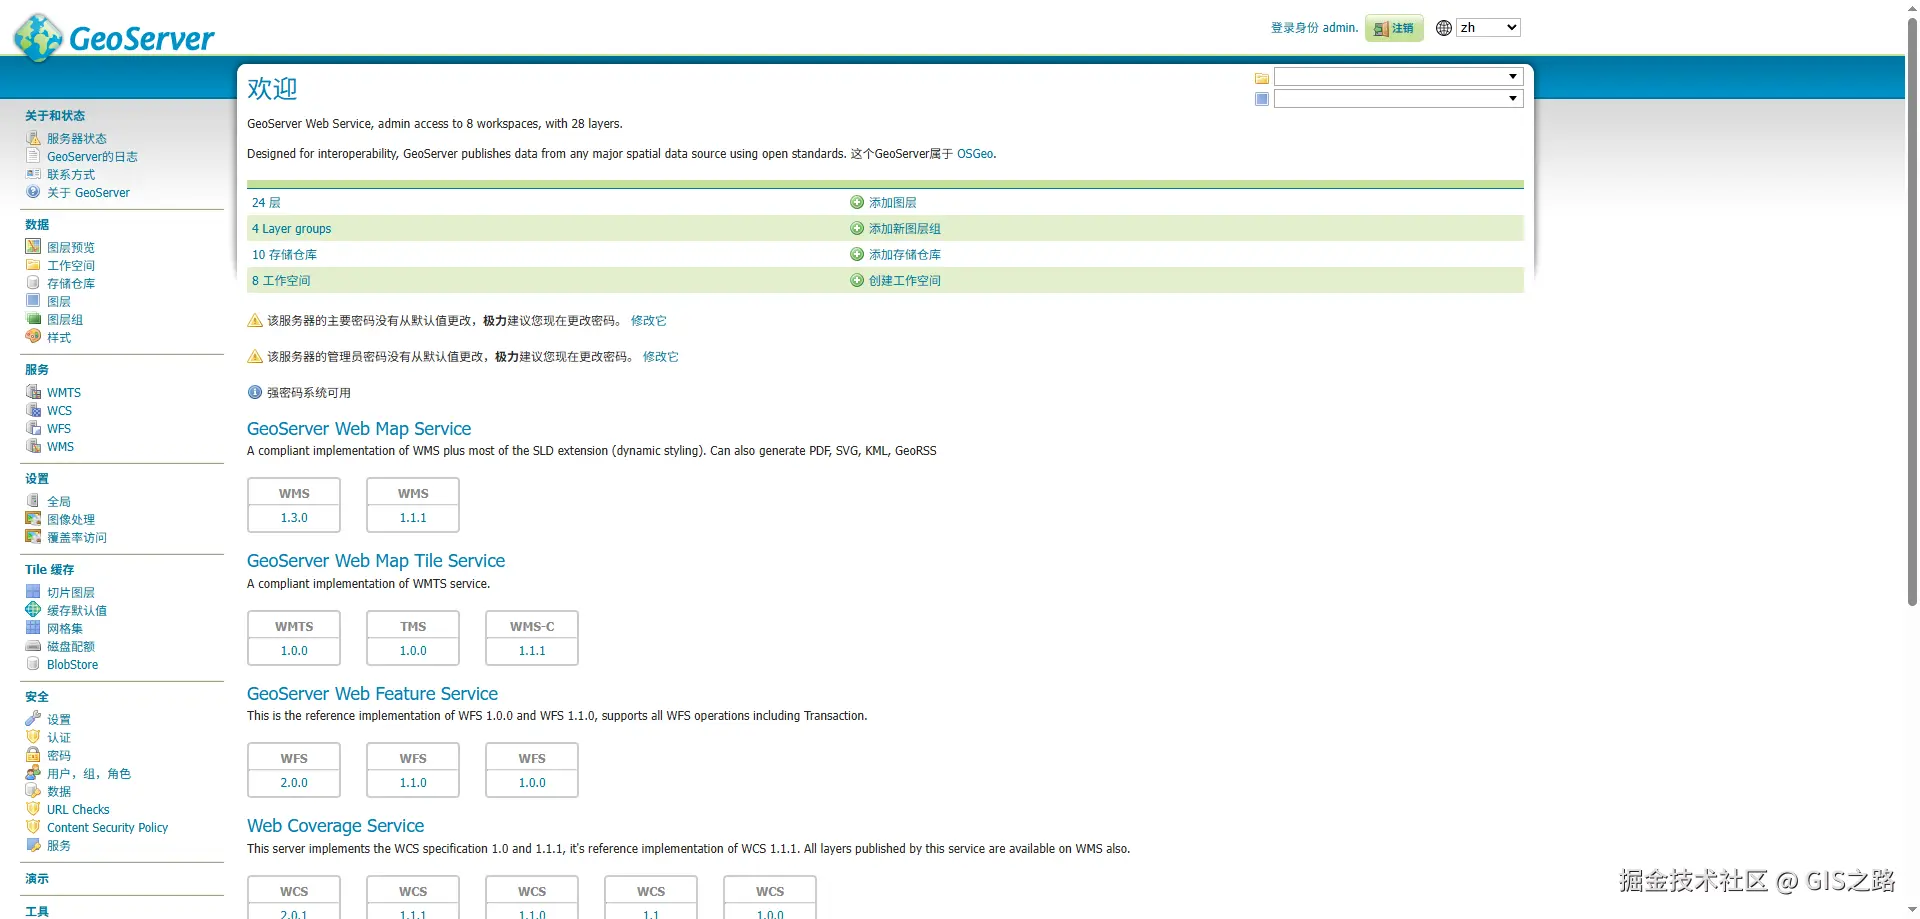Click the WCS service icon in sidebar
The height and width of the screenshot is (919, 1920).
click(33, 410)
